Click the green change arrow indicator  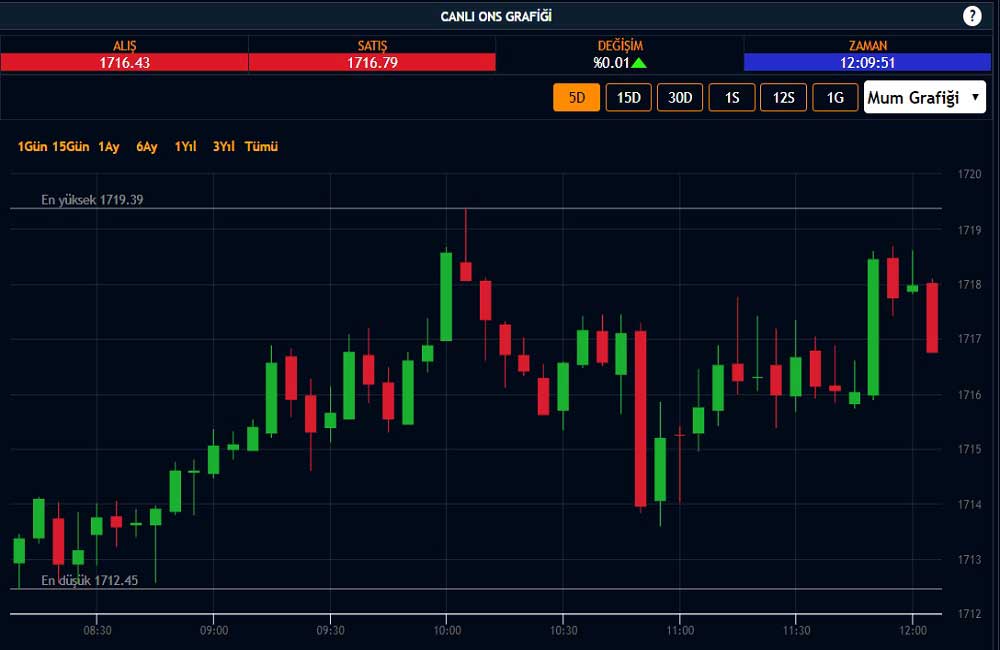(638, 63)
